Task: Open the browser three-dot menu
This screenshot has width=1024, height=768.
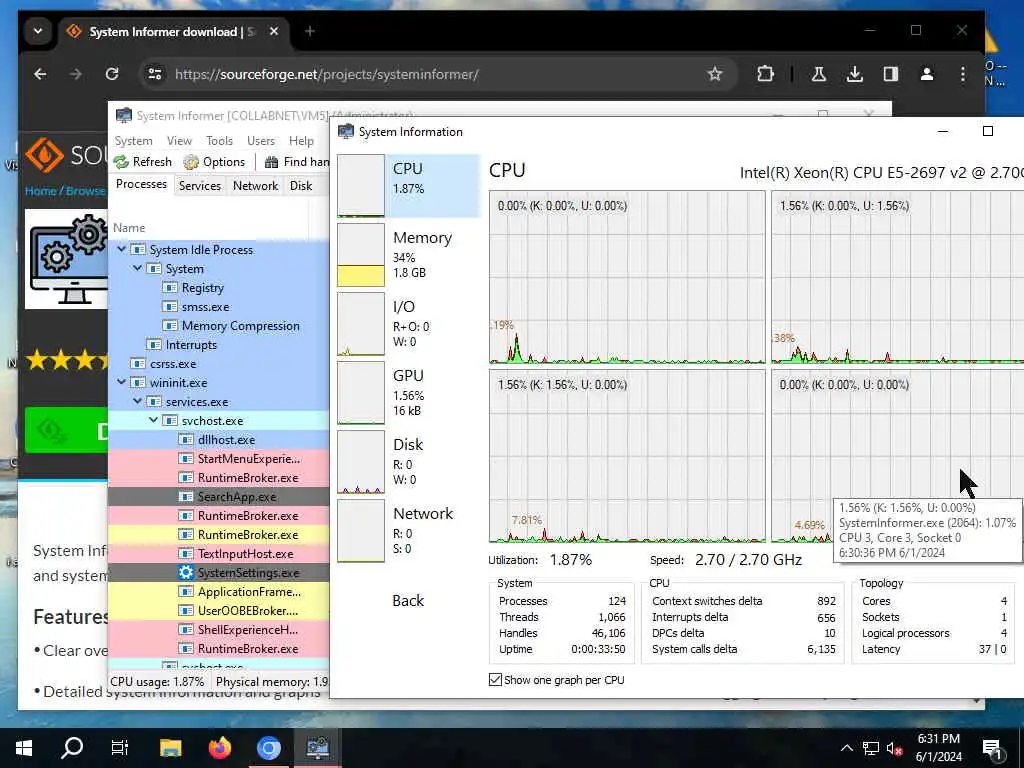Action: click(x=963, y=74)
